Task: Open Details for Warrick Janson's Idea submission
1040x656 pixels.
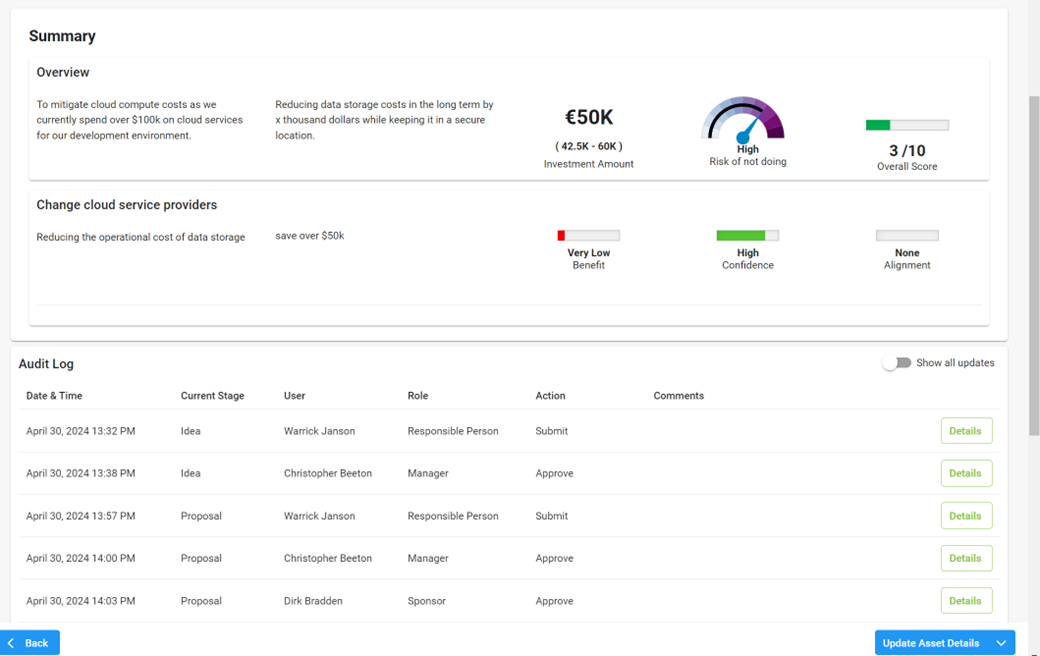Action: coord(966,430)
